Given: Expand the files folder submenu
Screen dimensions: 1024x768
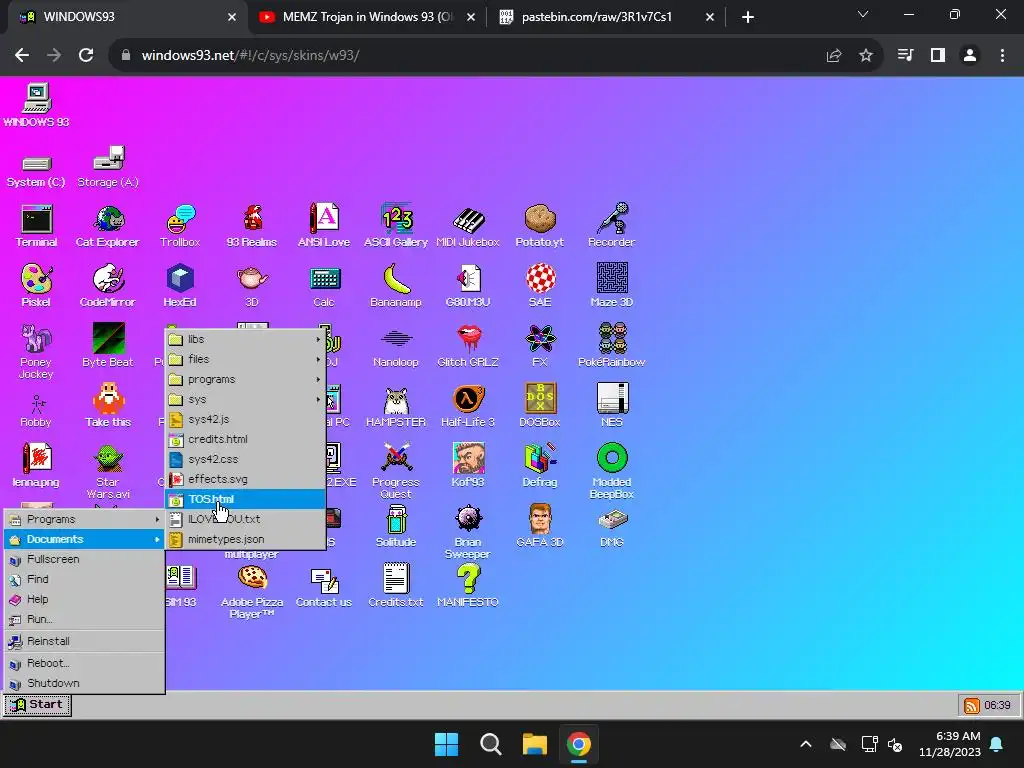Looking at the screenshot, I should pyautogui.click(x=246, y=359).
